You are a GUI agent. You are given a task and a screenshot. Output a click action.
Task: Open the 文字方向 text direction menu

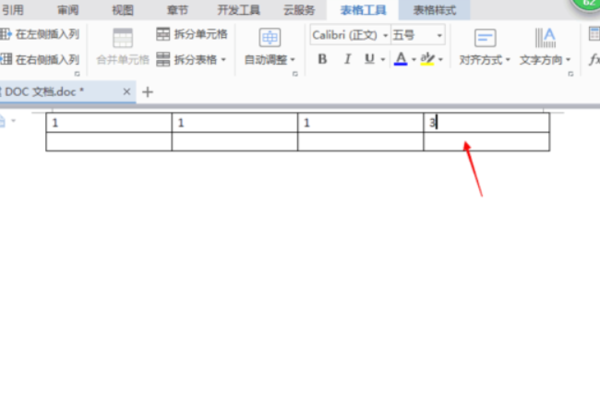pos(545,60)
